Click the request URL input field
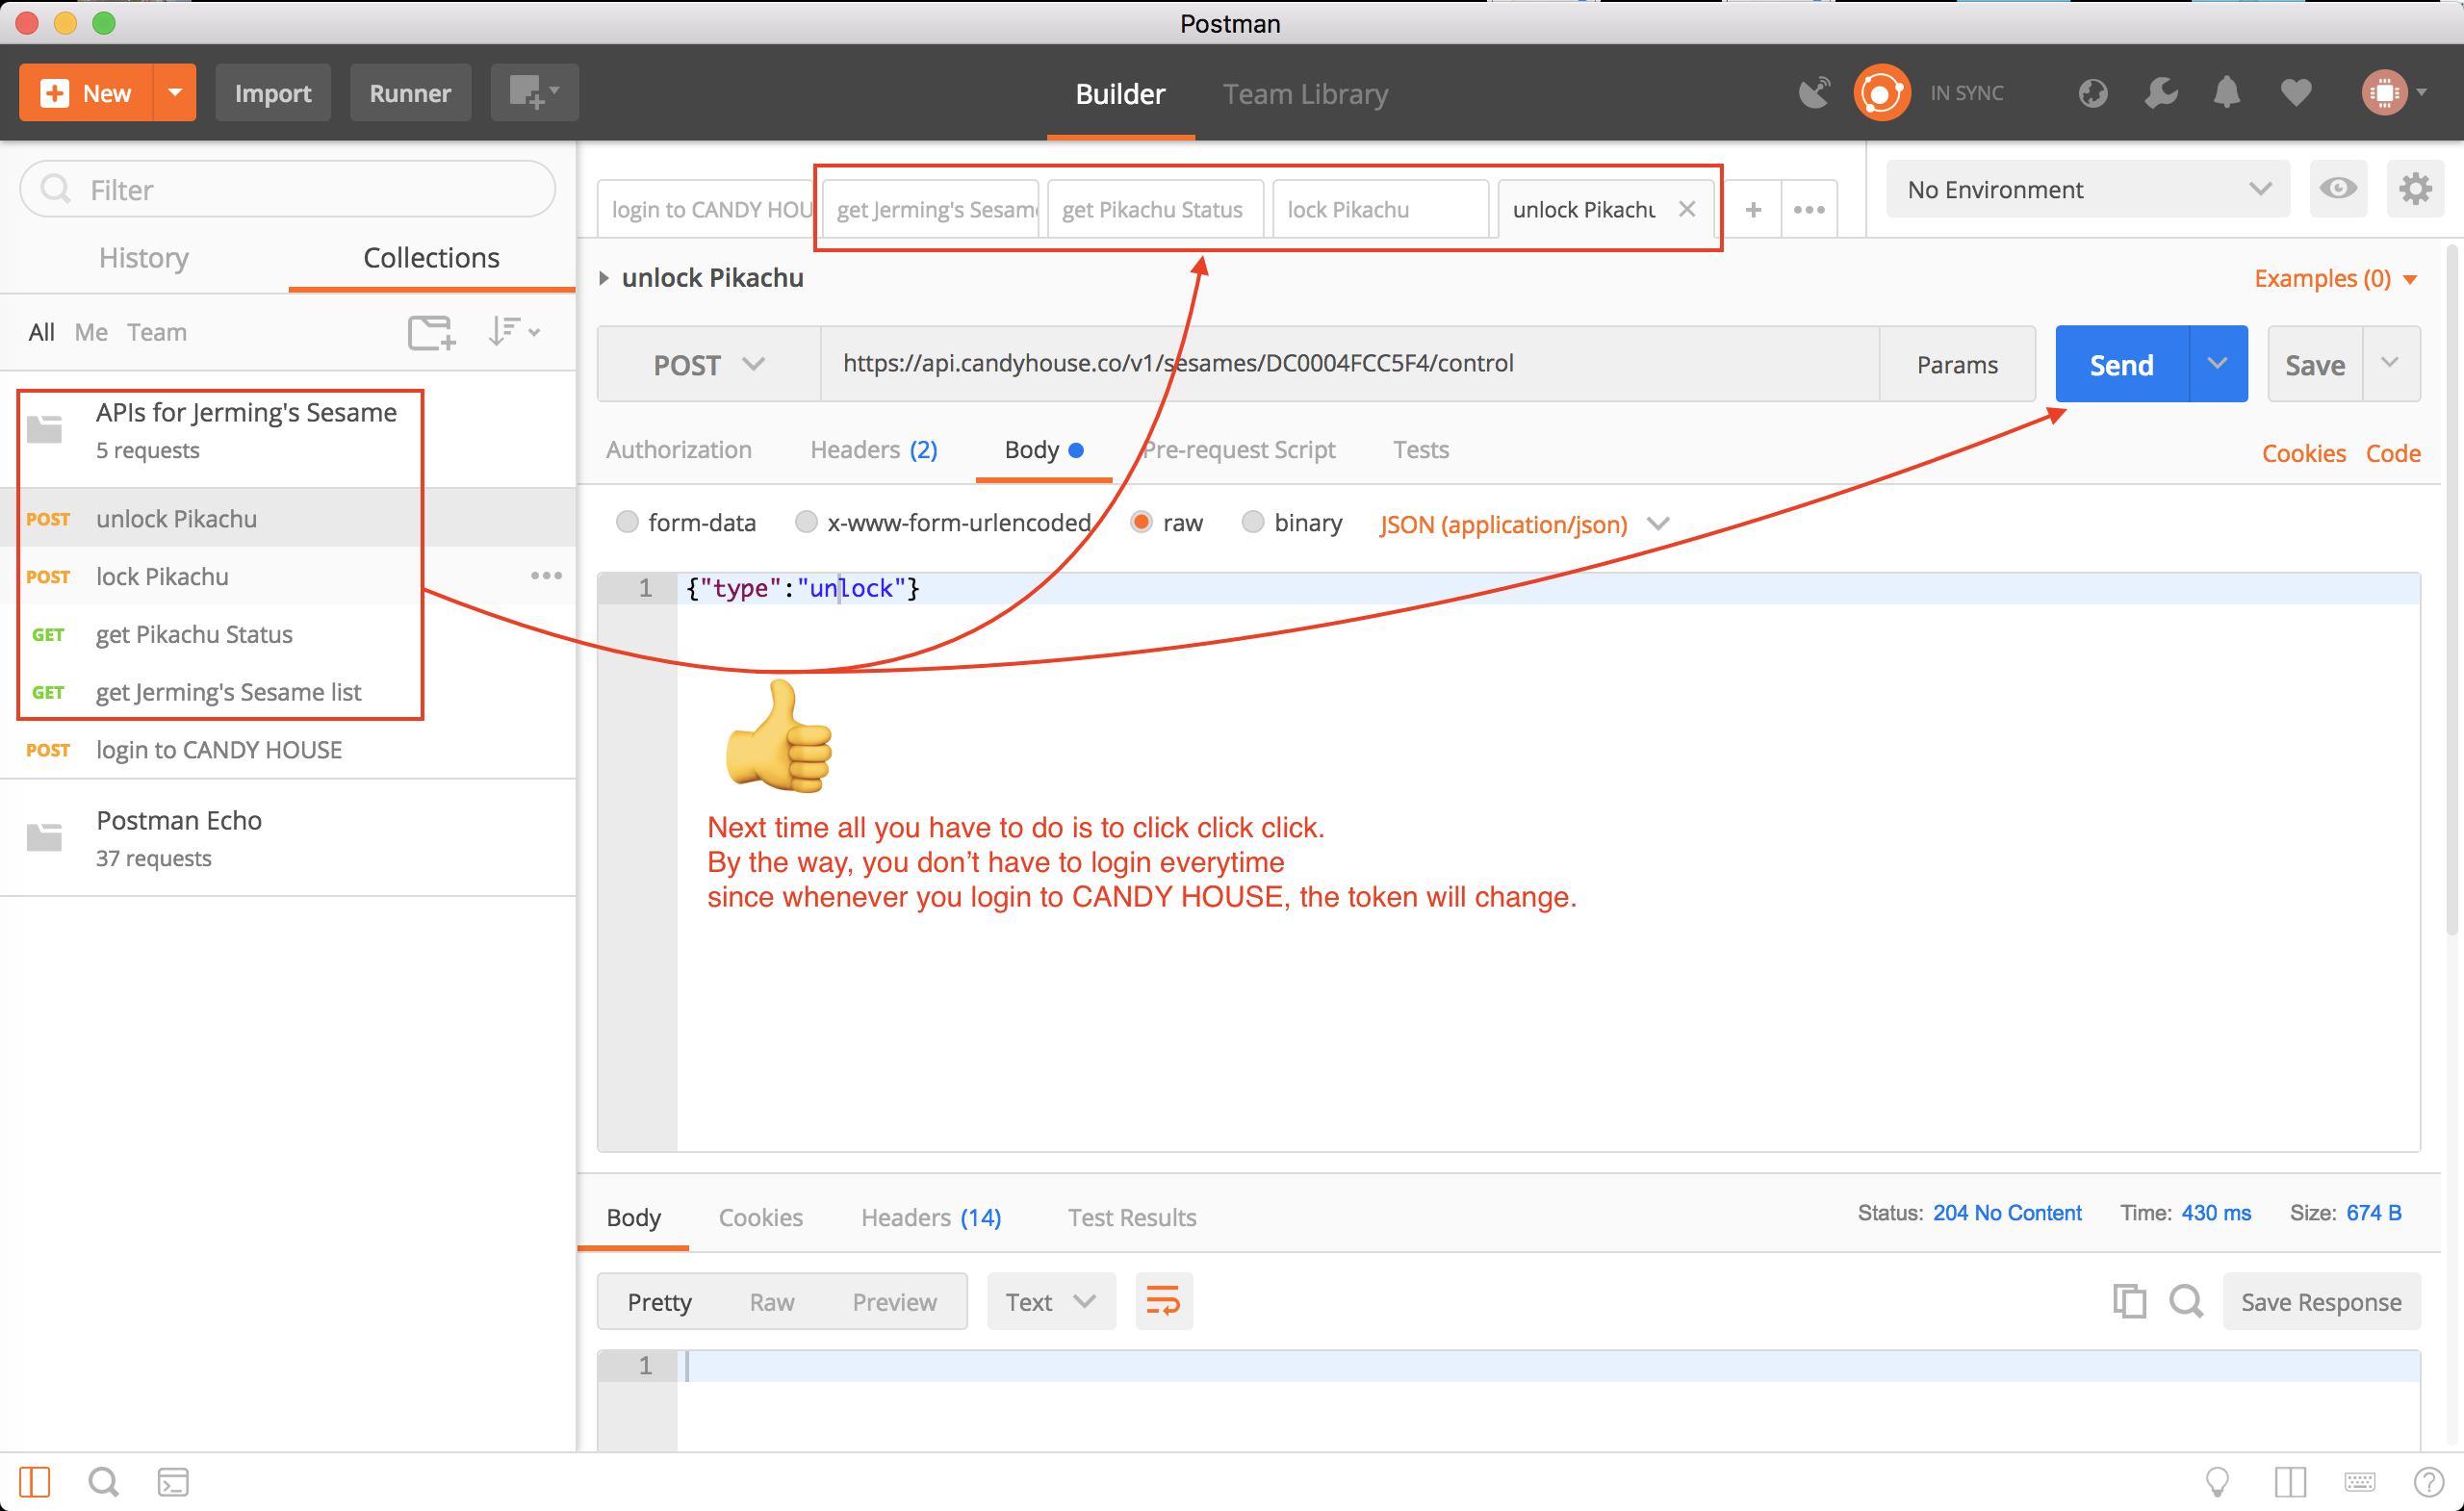This screenshot has width=2464, height=1511. coord(1350,364)
